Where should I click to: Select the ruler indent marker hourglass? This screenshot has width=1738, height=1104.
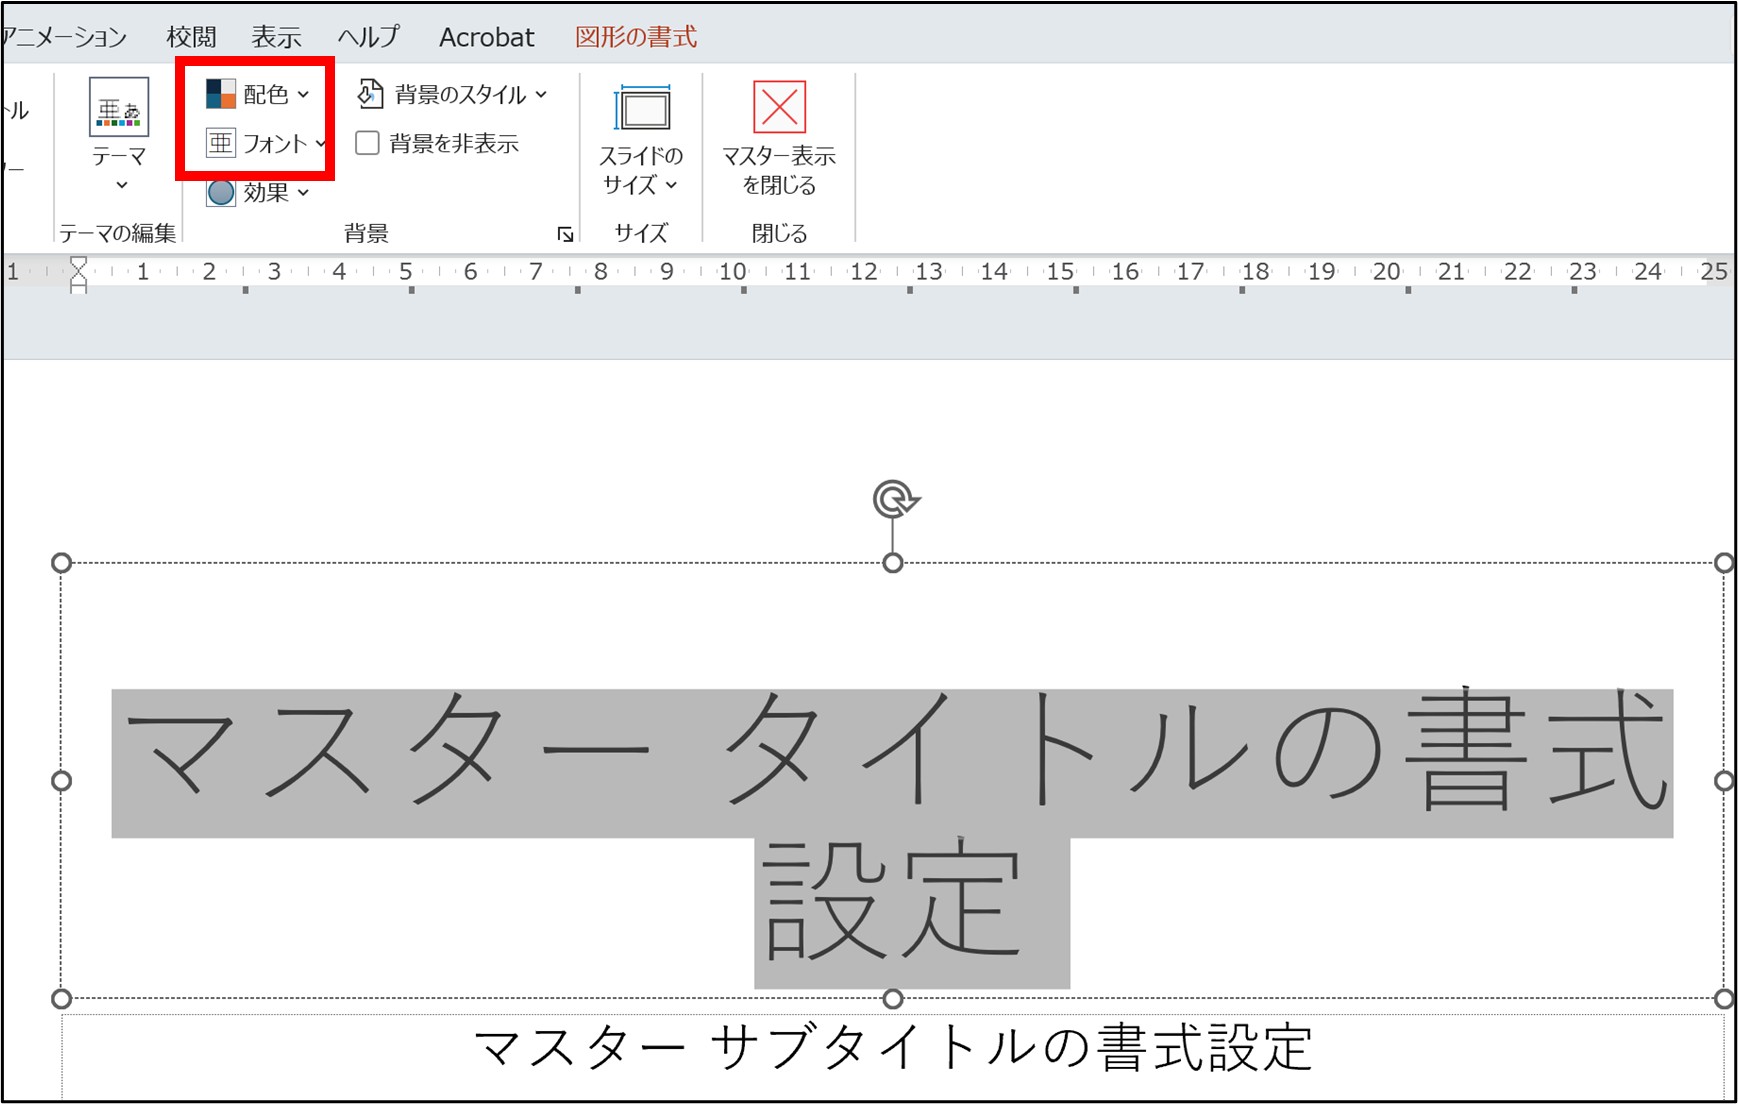point(78,274)
